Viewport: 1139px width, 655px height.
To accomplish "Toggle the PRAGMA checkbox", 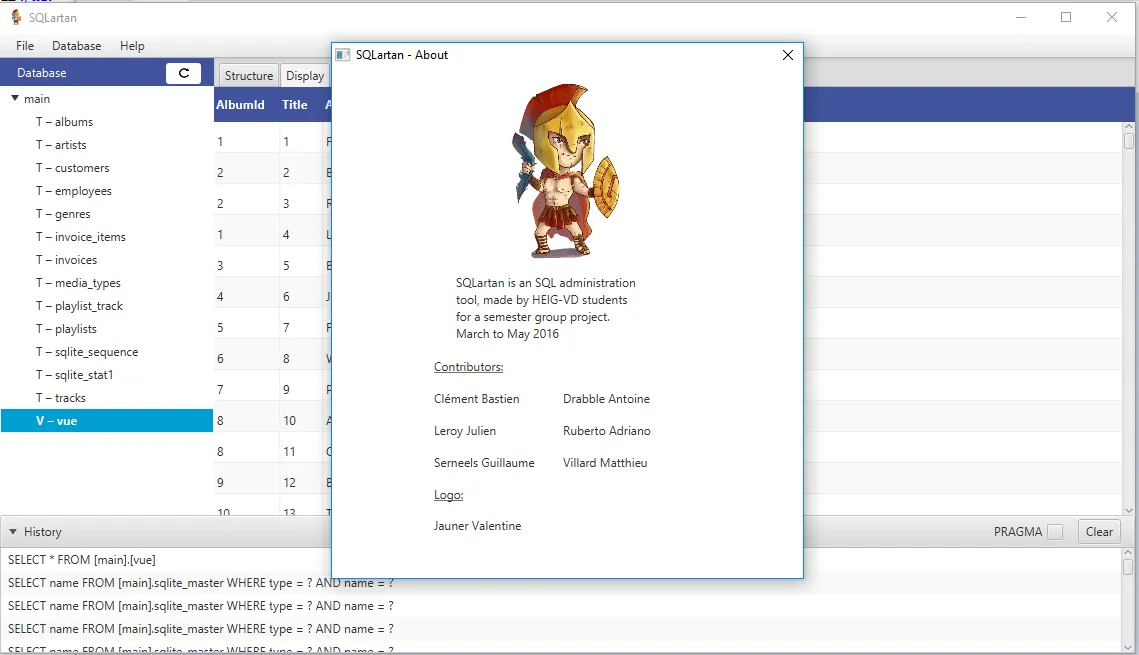I will coord(1055,532).
